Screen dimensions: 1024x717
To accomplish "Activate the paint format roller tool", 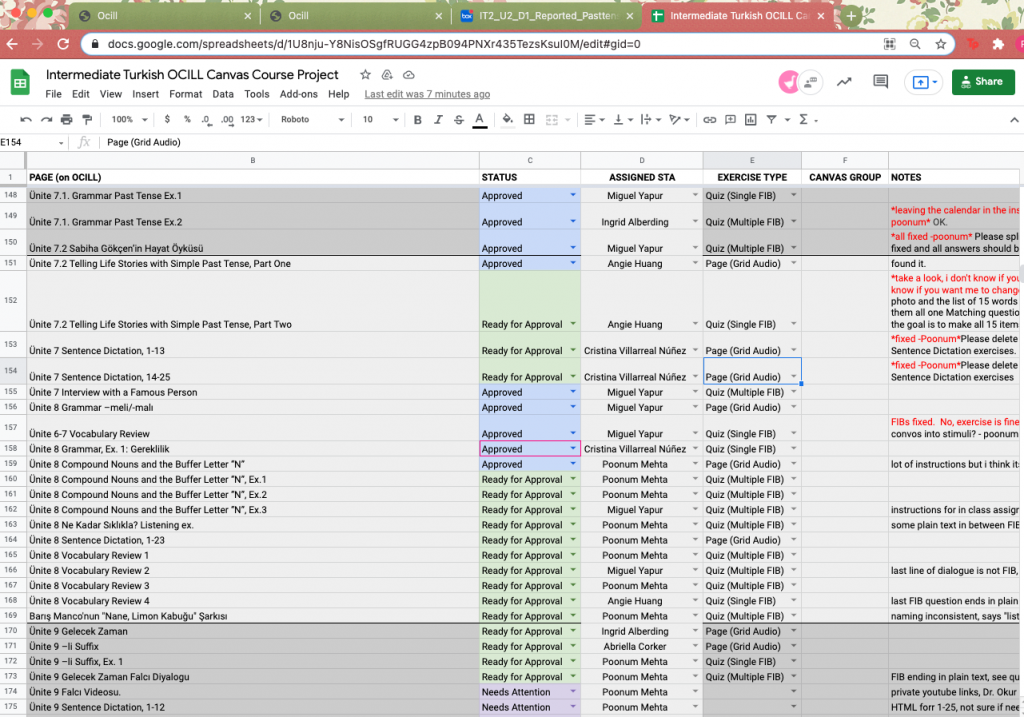I will coord(87,120).
